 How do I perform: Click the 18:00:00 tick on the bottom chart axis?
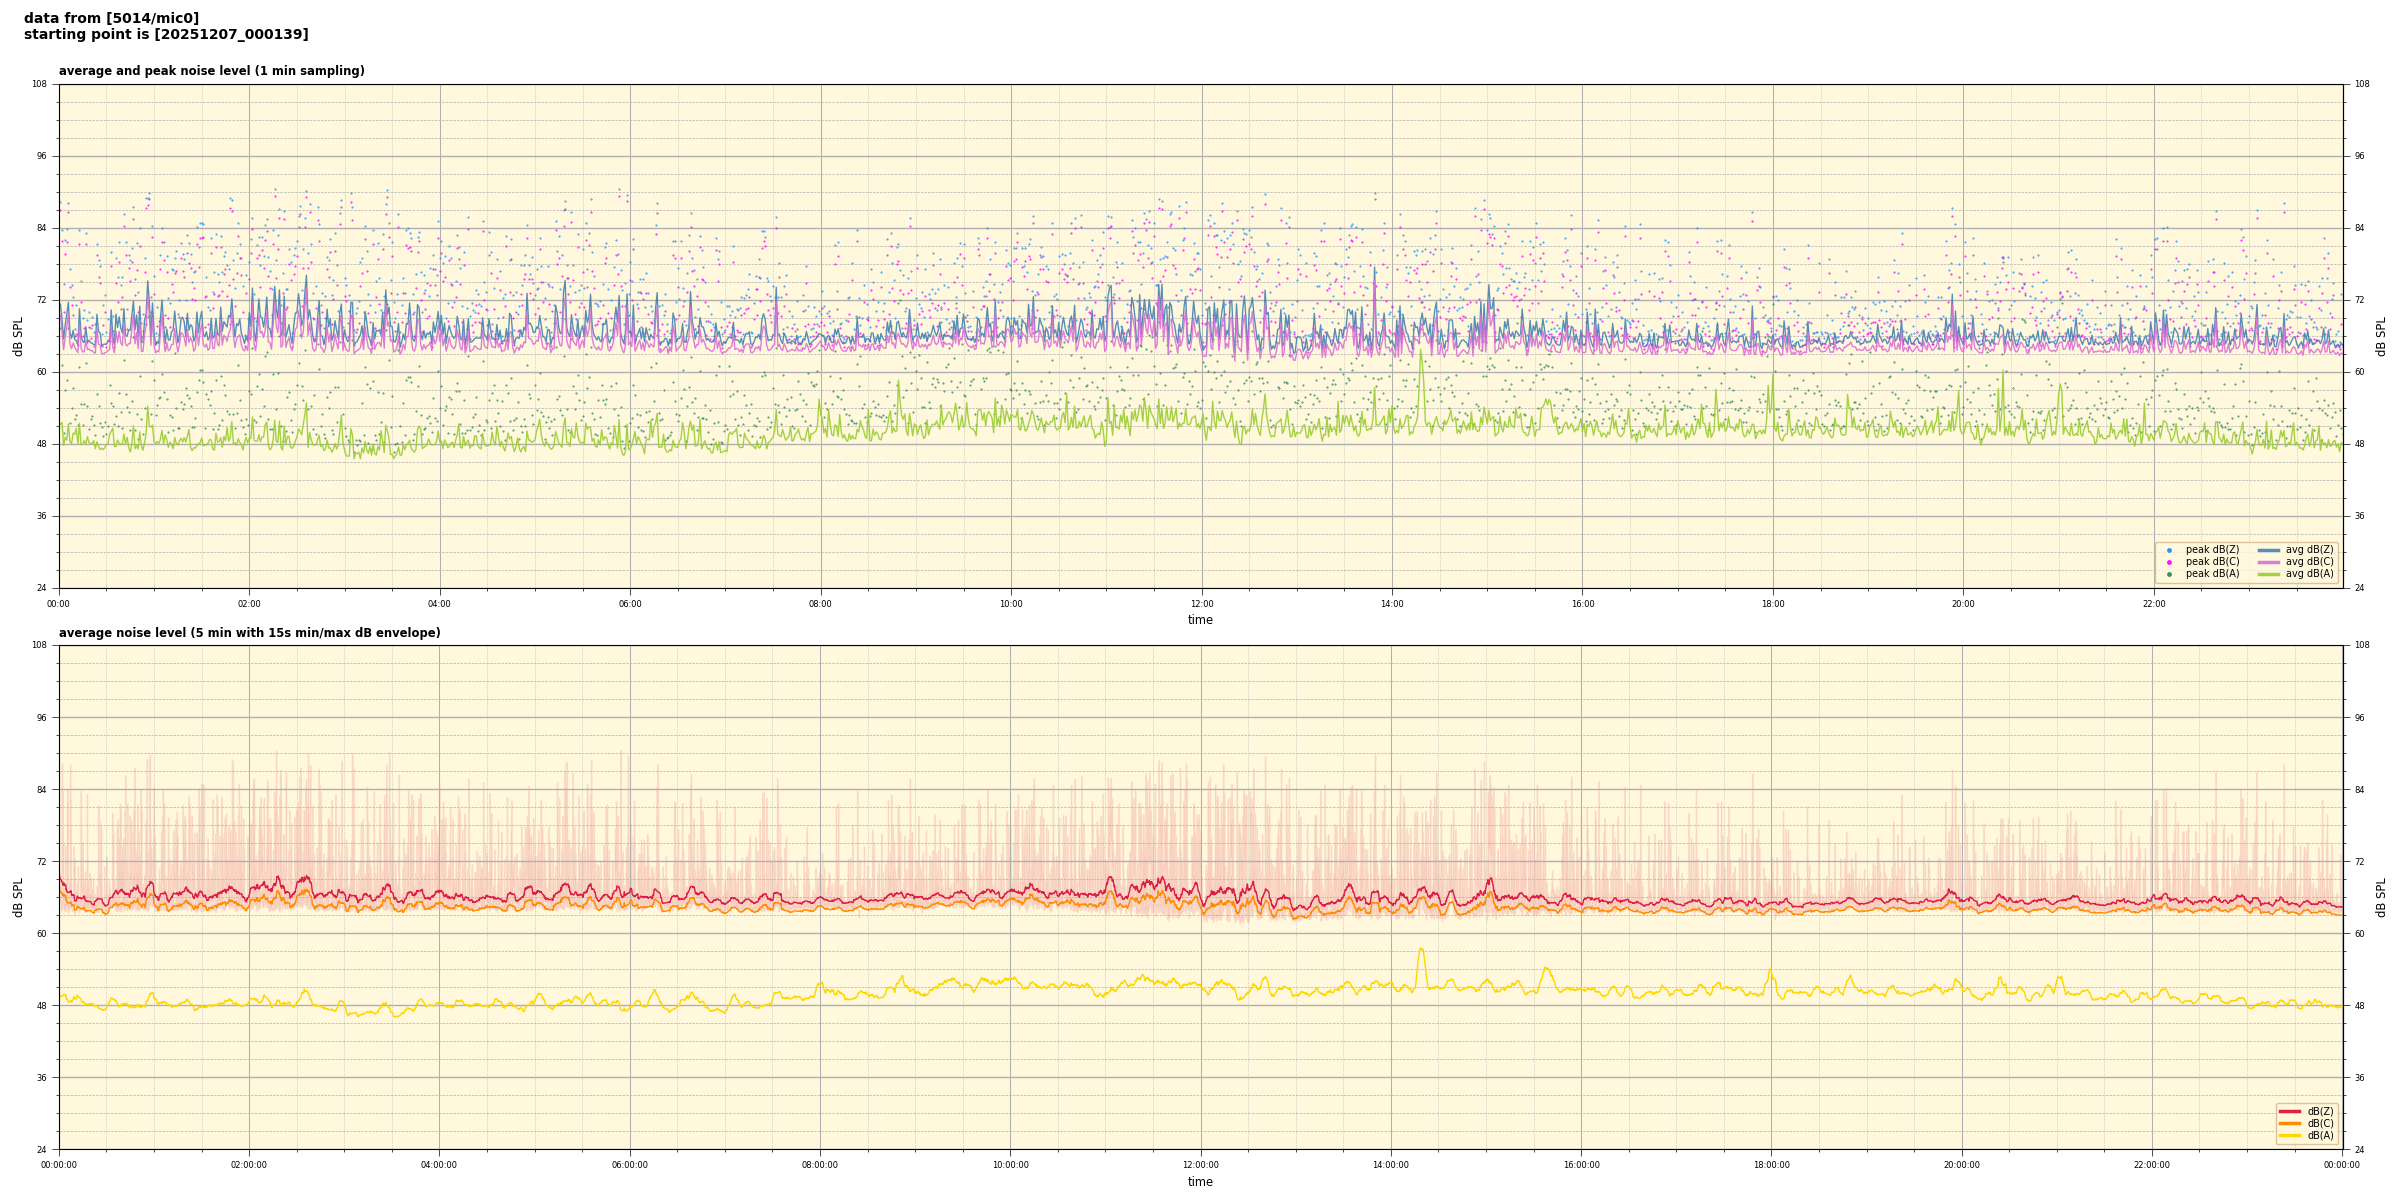click(x=1771, y=1165)
